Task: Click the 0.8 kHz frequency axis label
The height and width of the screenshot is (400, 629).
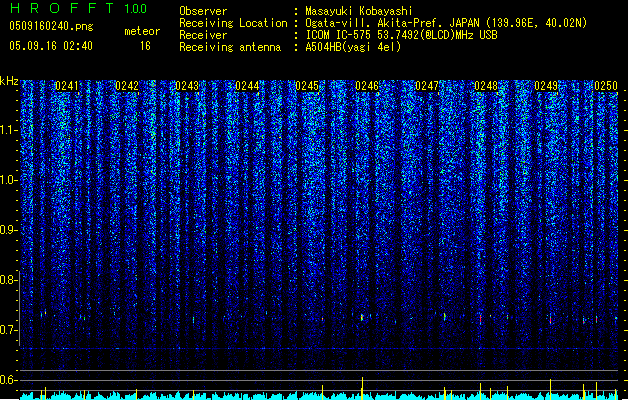Action: 9,280
